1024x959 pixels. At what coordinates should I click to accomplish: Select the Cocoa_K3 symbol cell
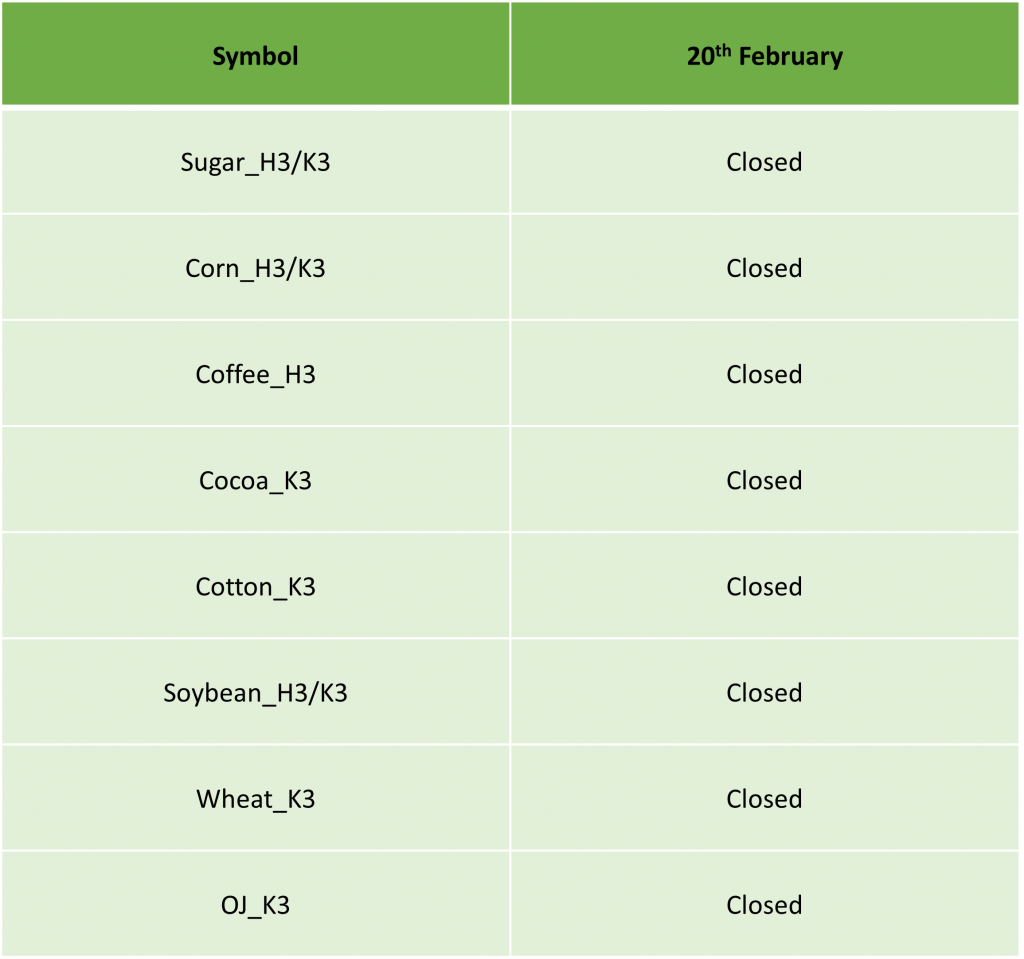click(x=255, y=480)
